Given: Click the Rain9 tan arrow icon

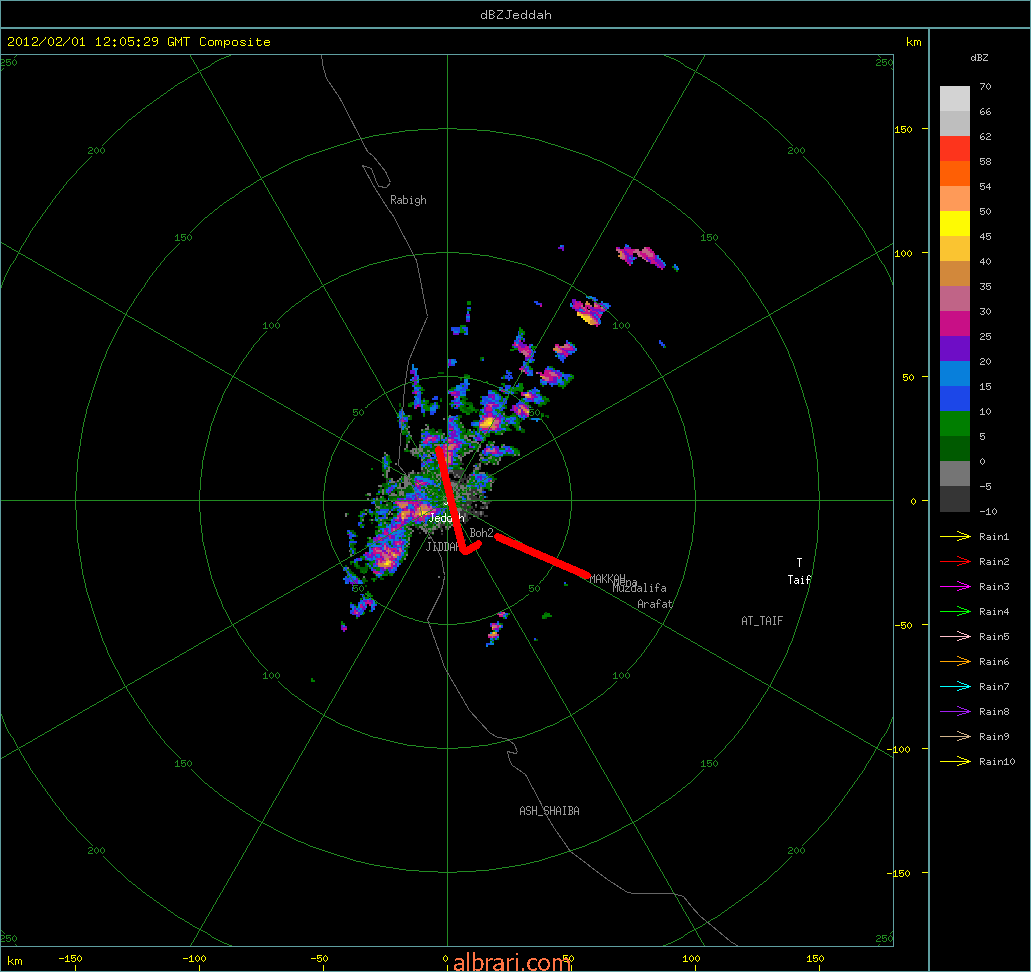Looking at the screenshot, I should pos(955,737).
